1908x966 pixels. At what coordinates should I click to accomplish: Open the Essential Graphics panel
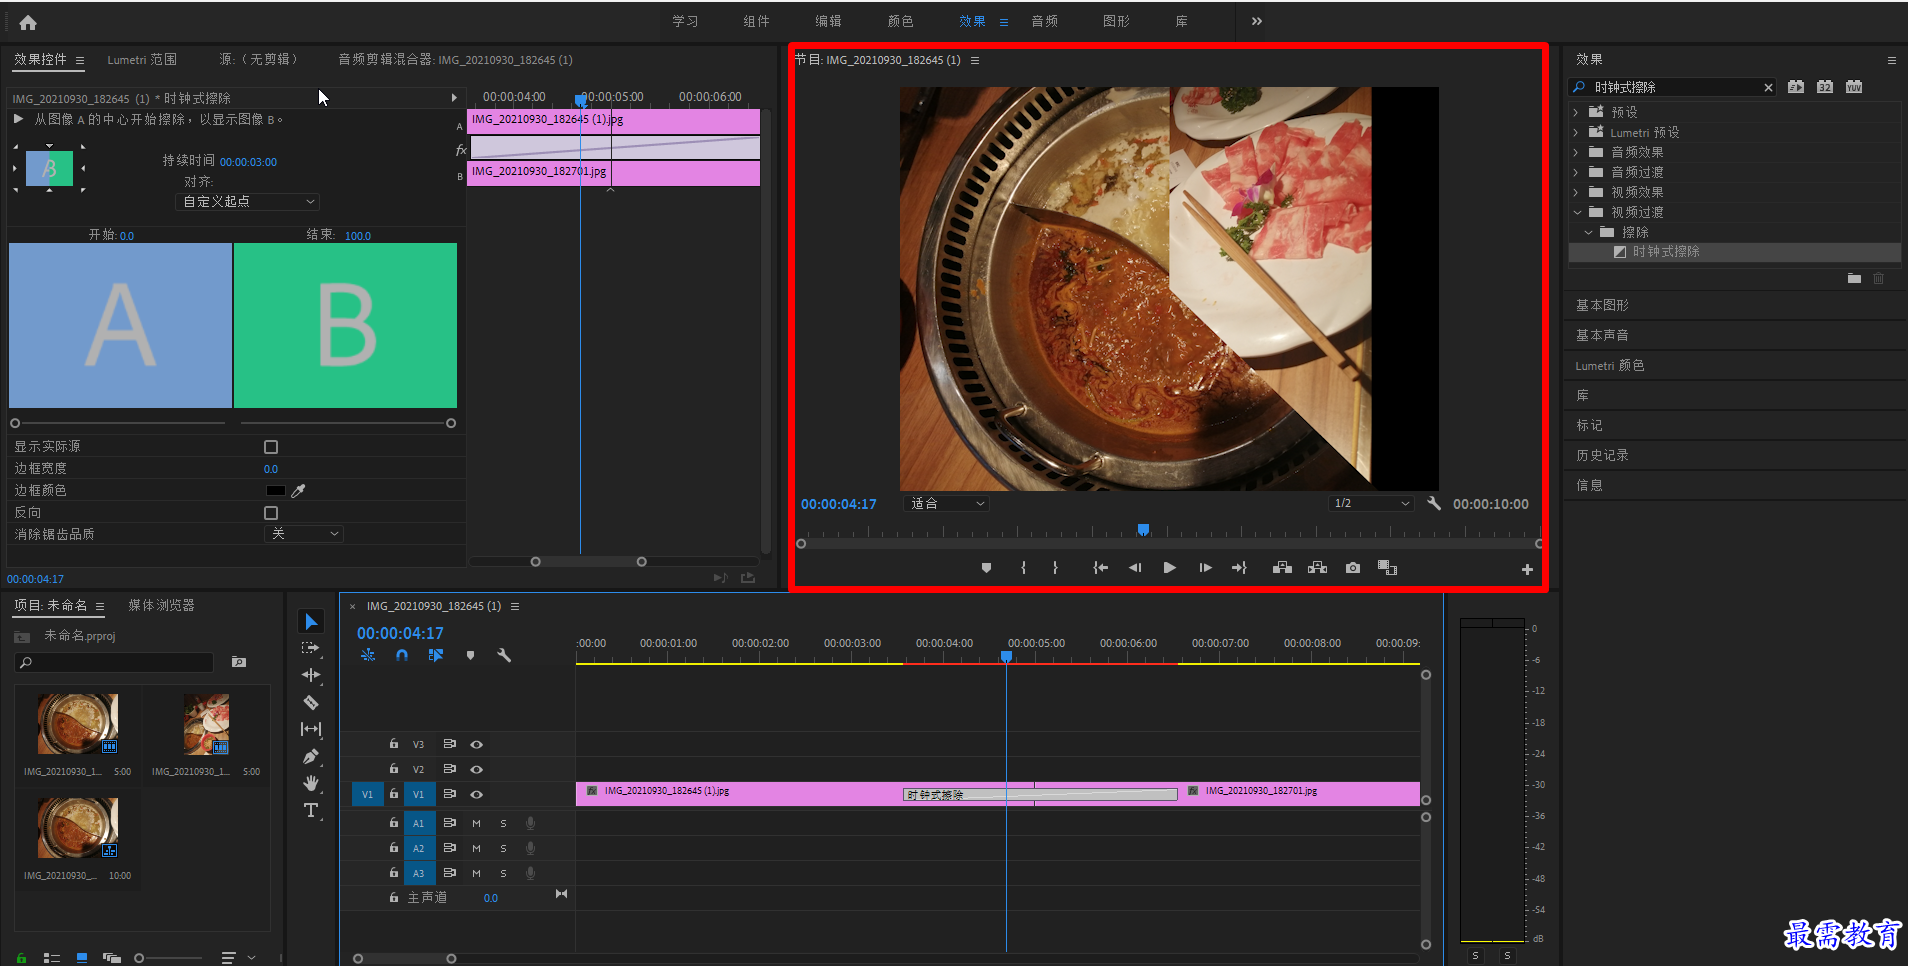coord(1602,305)
